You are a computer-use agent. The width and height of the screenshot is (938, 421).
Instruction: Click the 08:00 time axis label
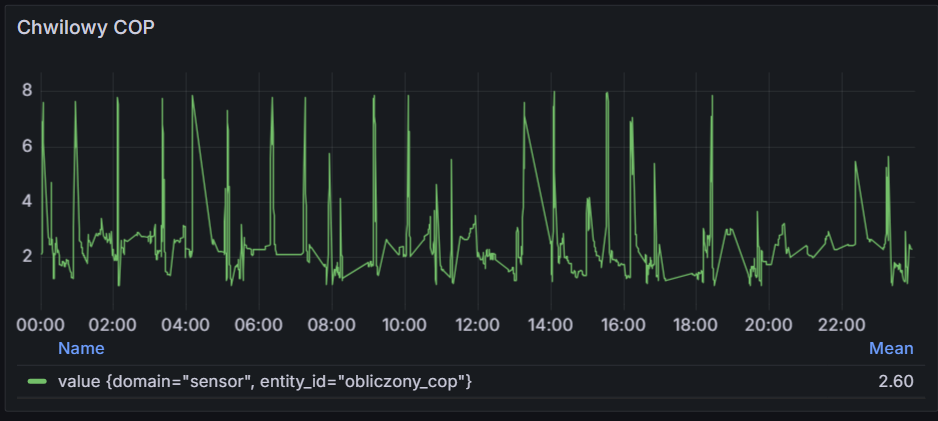pos(332,325)
